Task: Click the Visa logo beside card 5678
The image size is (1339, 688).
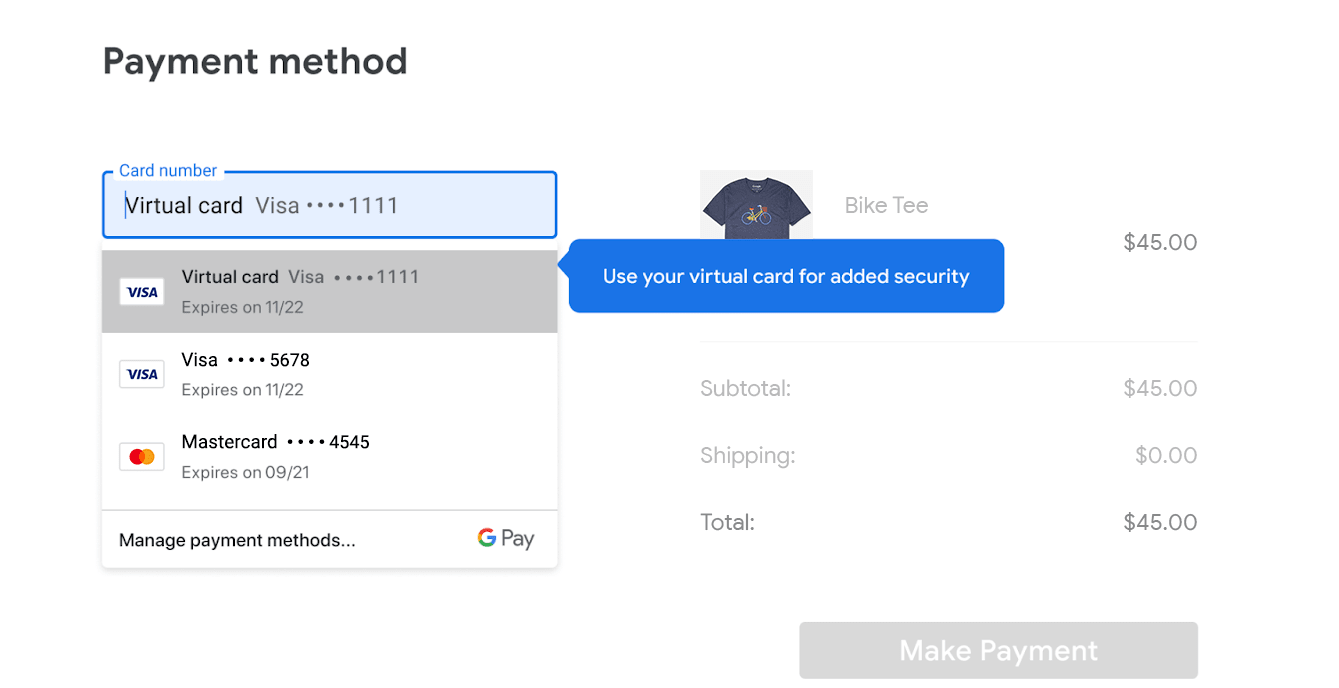Action: (141, 374)
